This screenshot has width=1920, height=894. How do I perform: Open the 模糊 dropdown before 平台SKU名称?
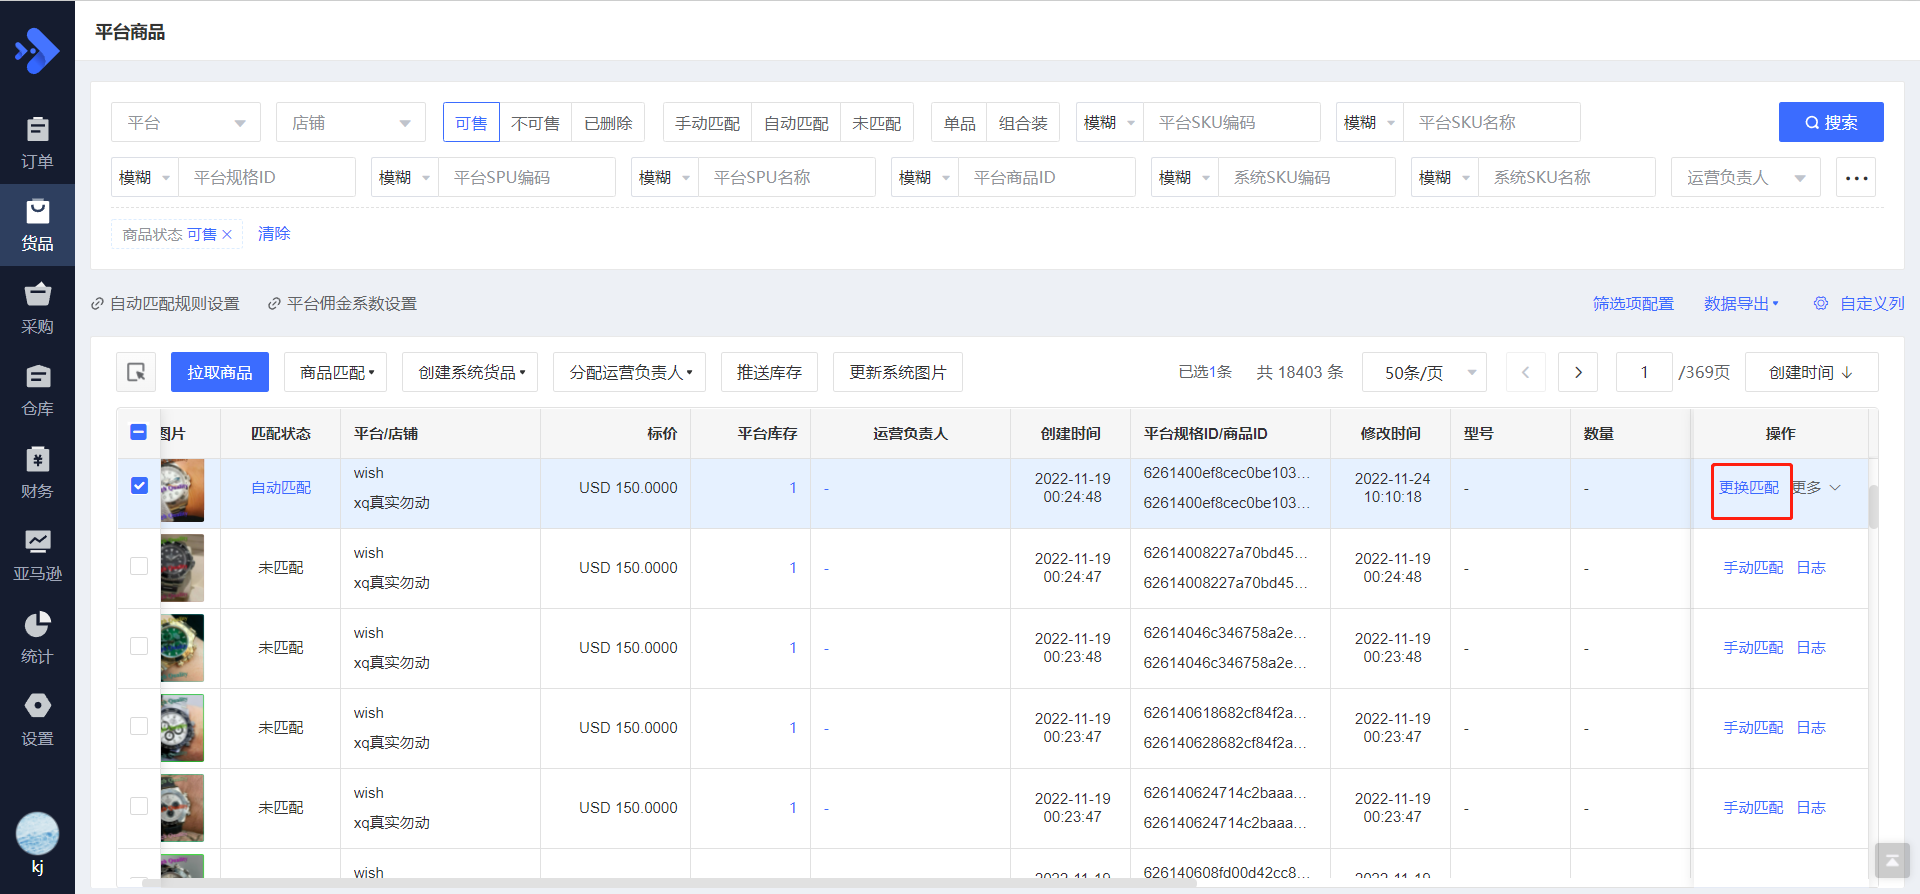pos(1370,122)
